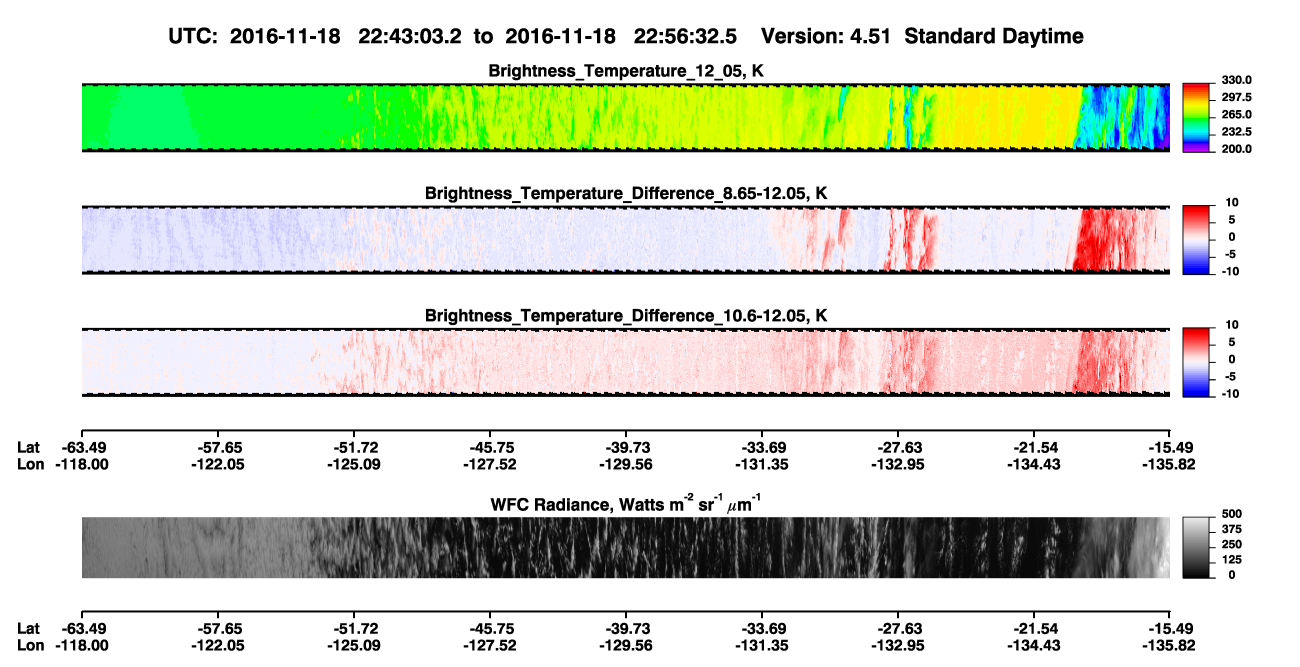Viewport: 1300px width, 667px height.
Task: Click longitude '-127.52' beneath the 10.6-12.05 panel
Action: (x=490, y=464)
